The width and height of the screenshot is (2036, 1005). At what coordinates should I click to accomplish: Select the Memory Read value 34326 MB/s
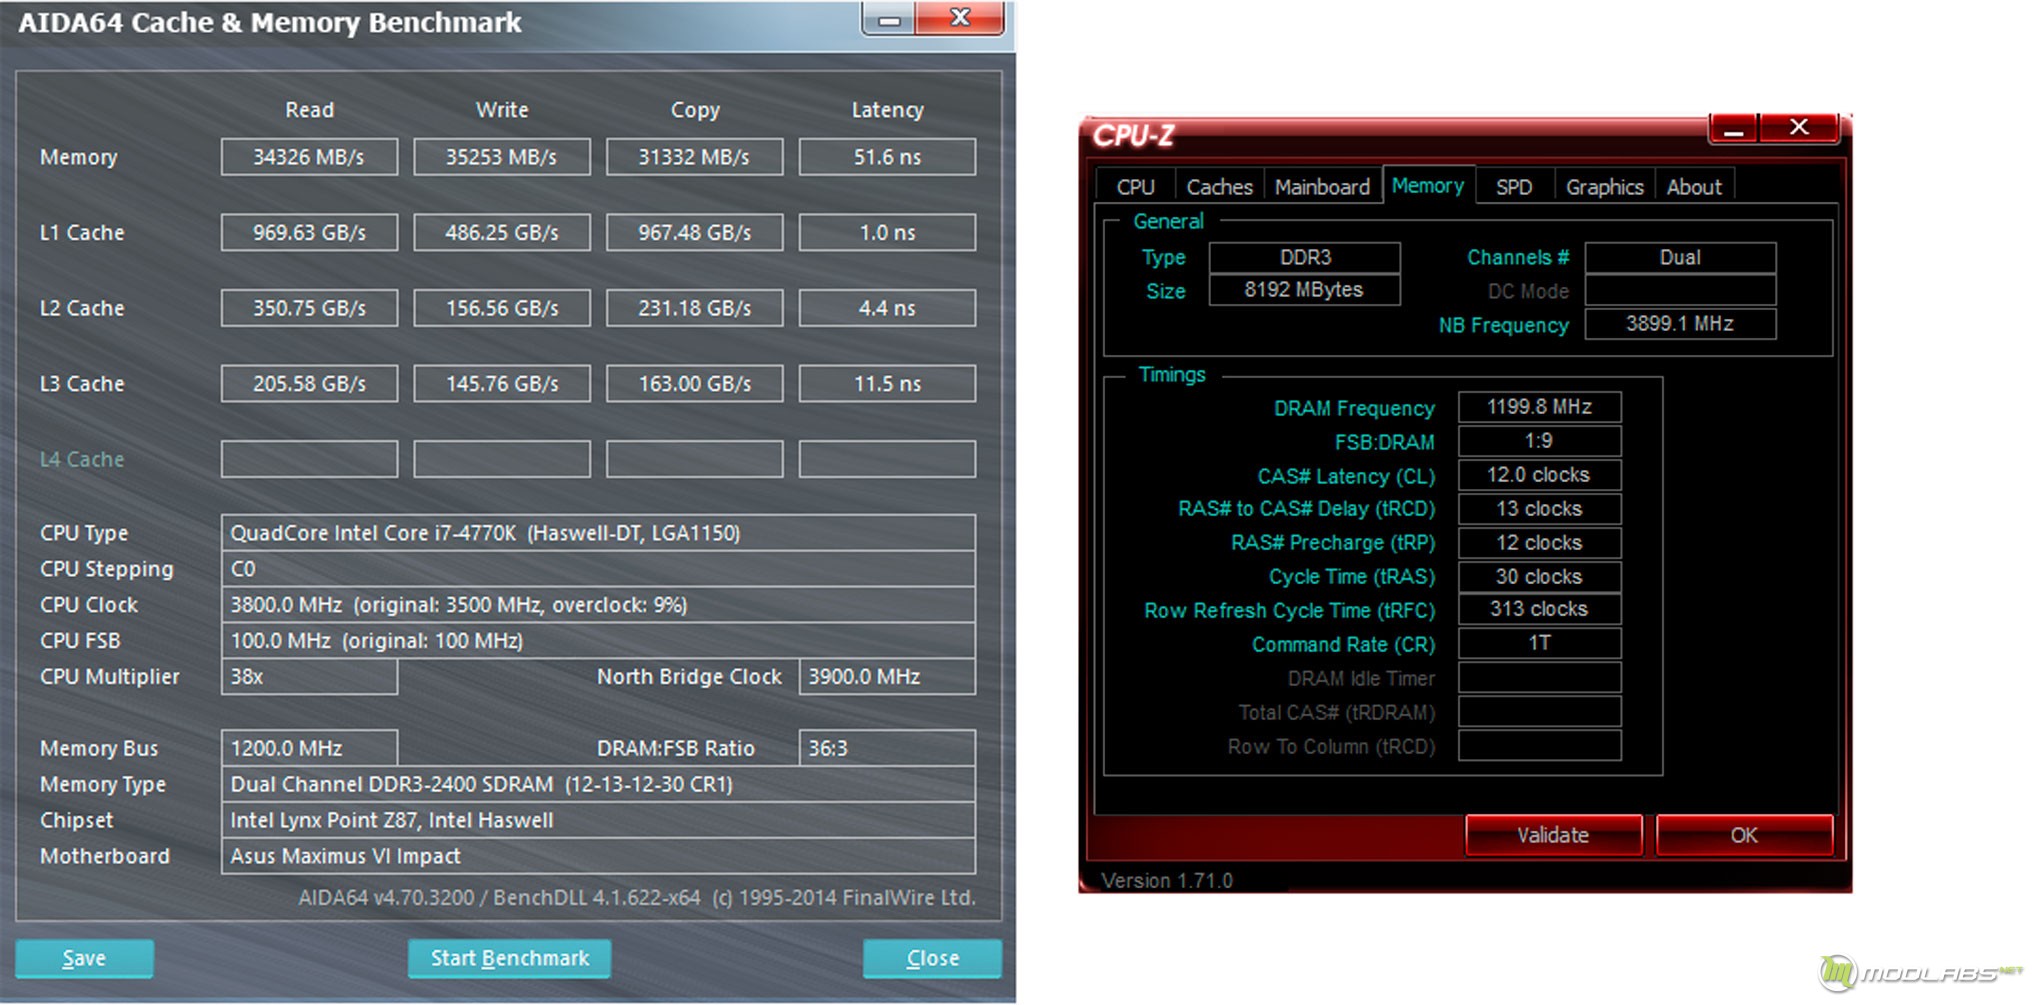pos(309,157)
